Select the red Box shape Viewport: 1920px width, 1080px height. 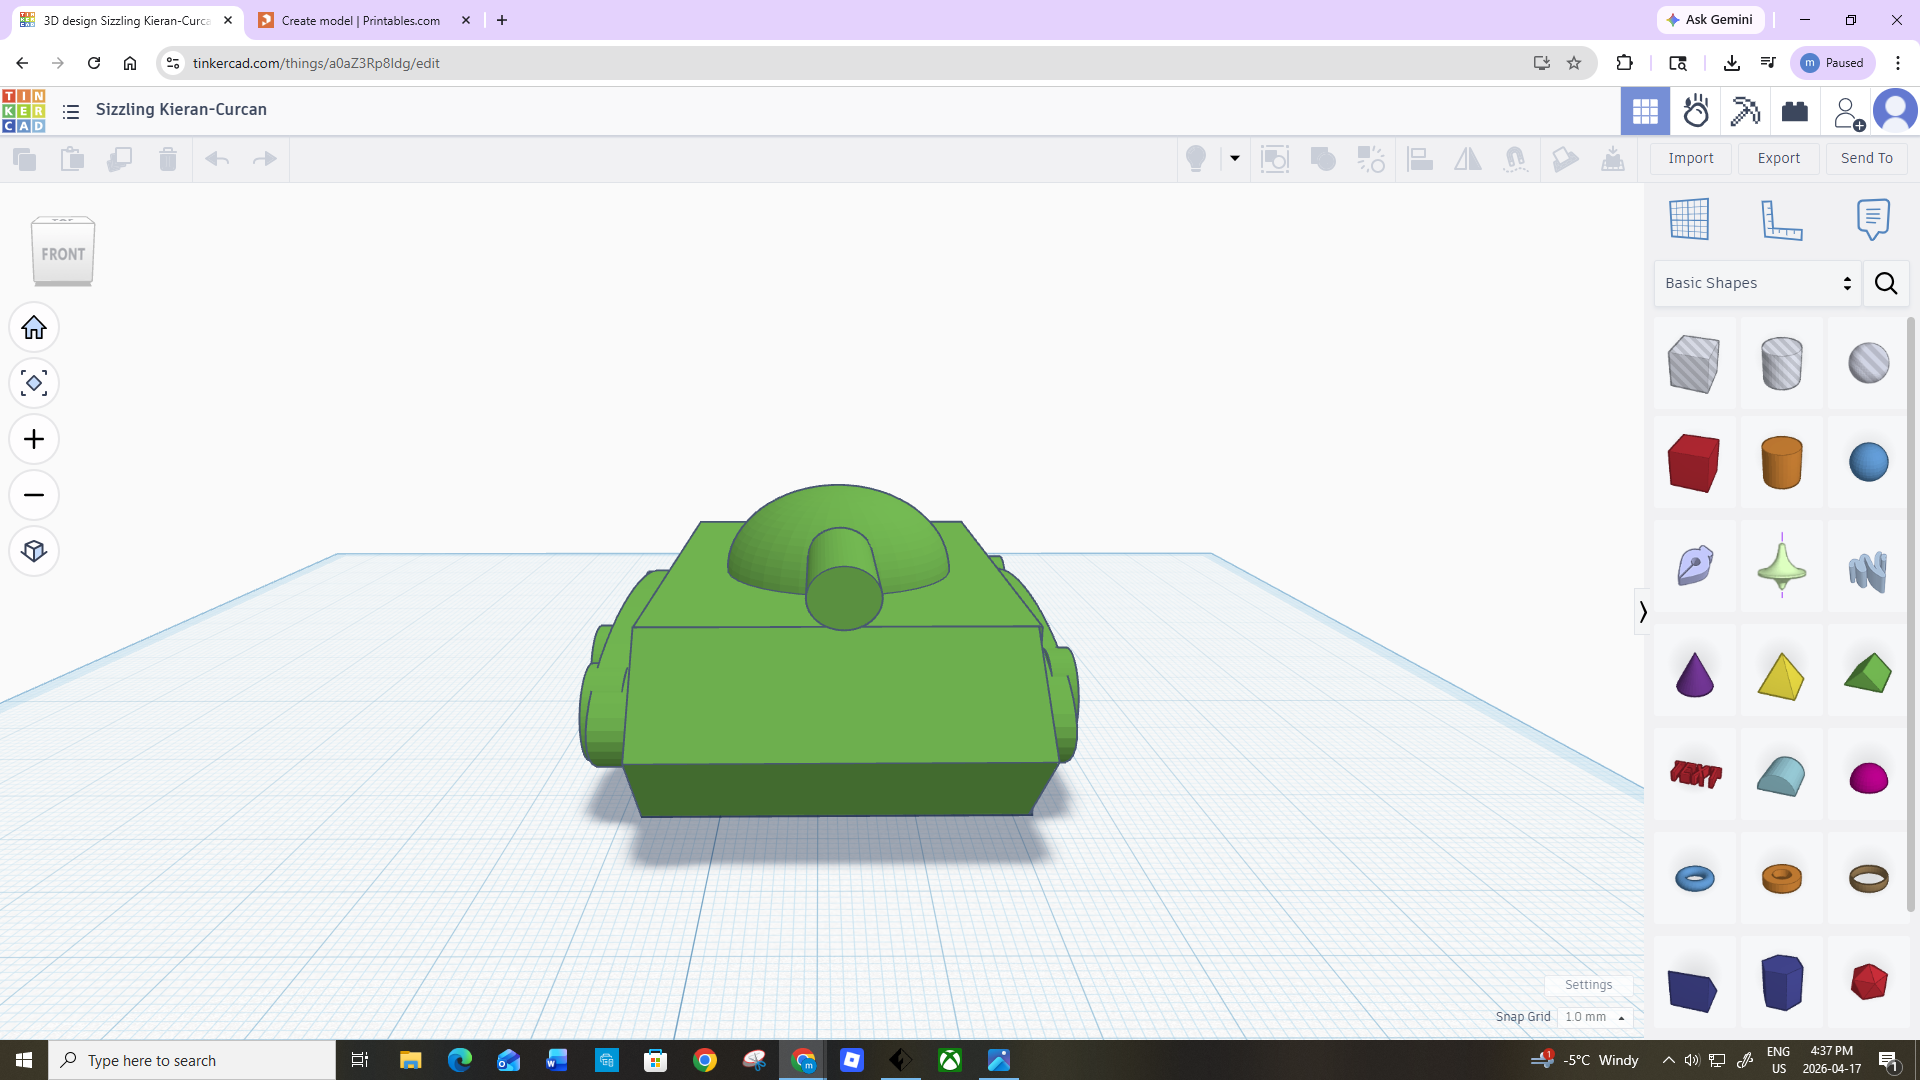pos(1694,463)
